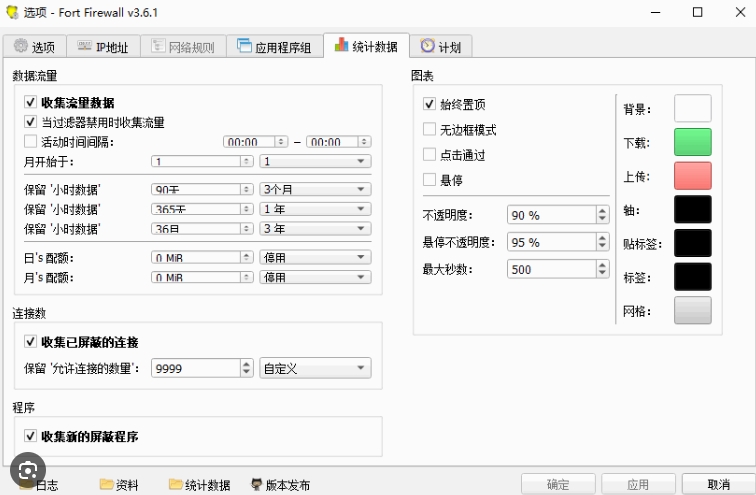Open the 日's 配额 停用 dropdown
The image size is (756, 495).
click(315, 257)
